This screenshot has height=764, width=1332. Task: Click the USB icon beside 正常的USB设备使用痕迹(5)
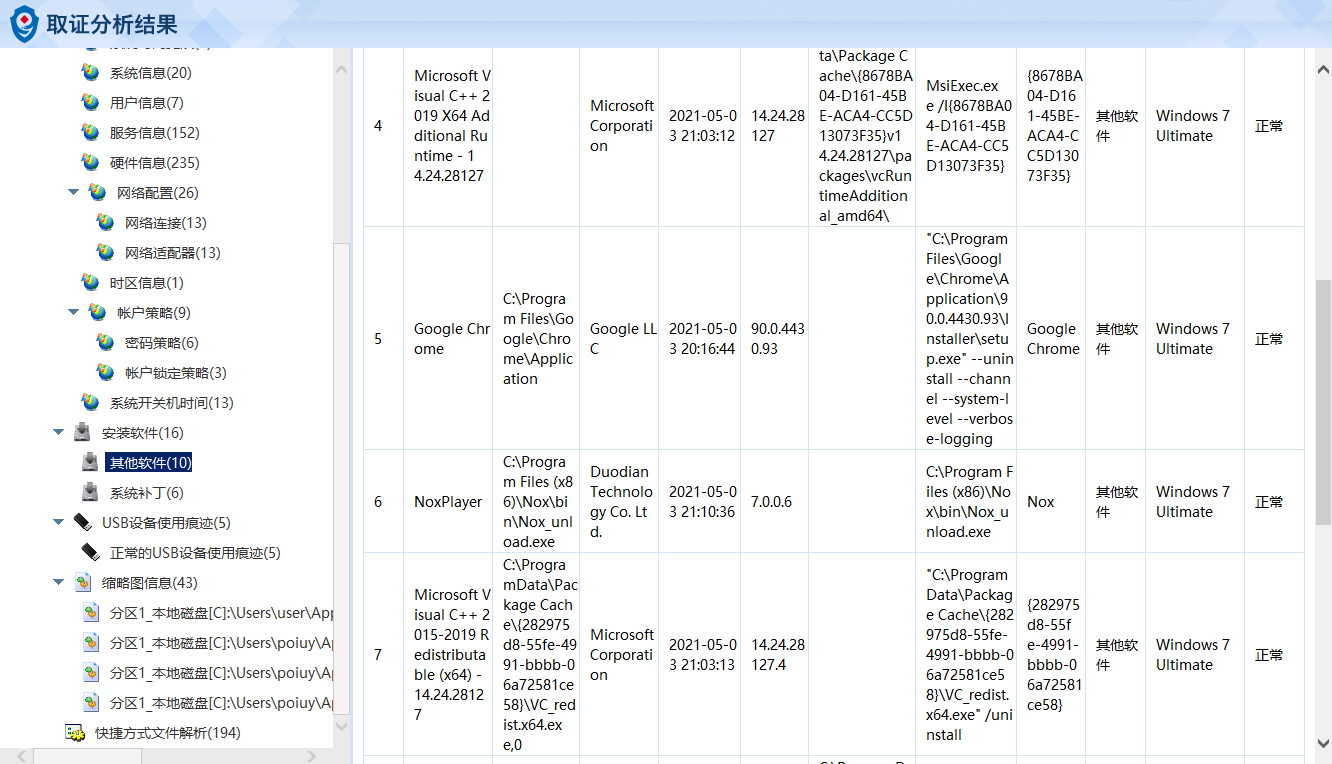pos(90,553)
